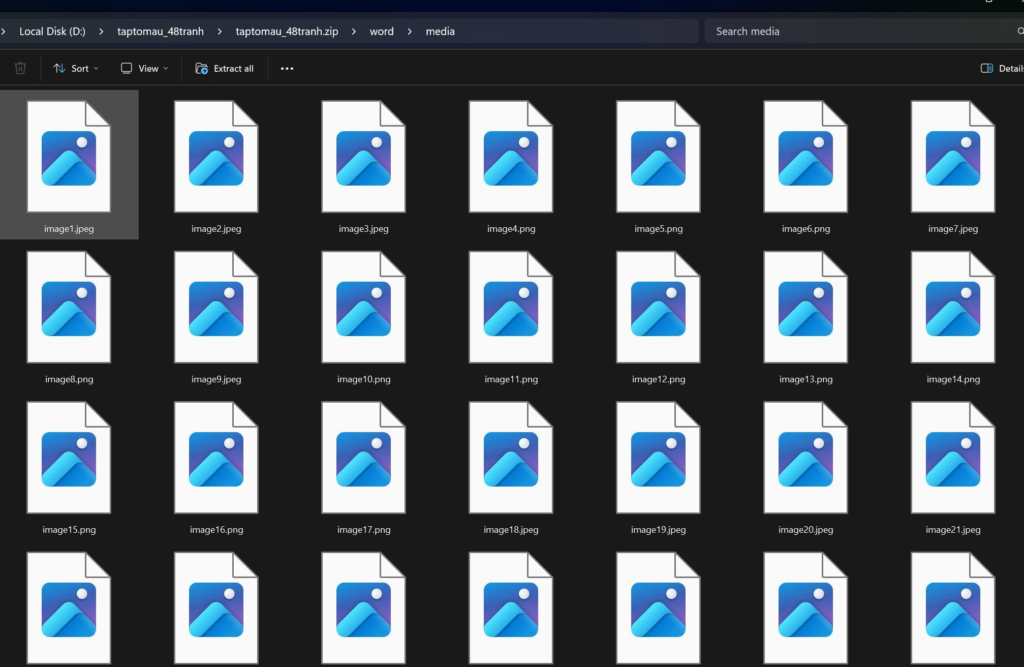Viewport: 1024px width, 667px height.
Task: Expand chevron after taptomau_48tranh breadcrumb
Action: [219, 31]
